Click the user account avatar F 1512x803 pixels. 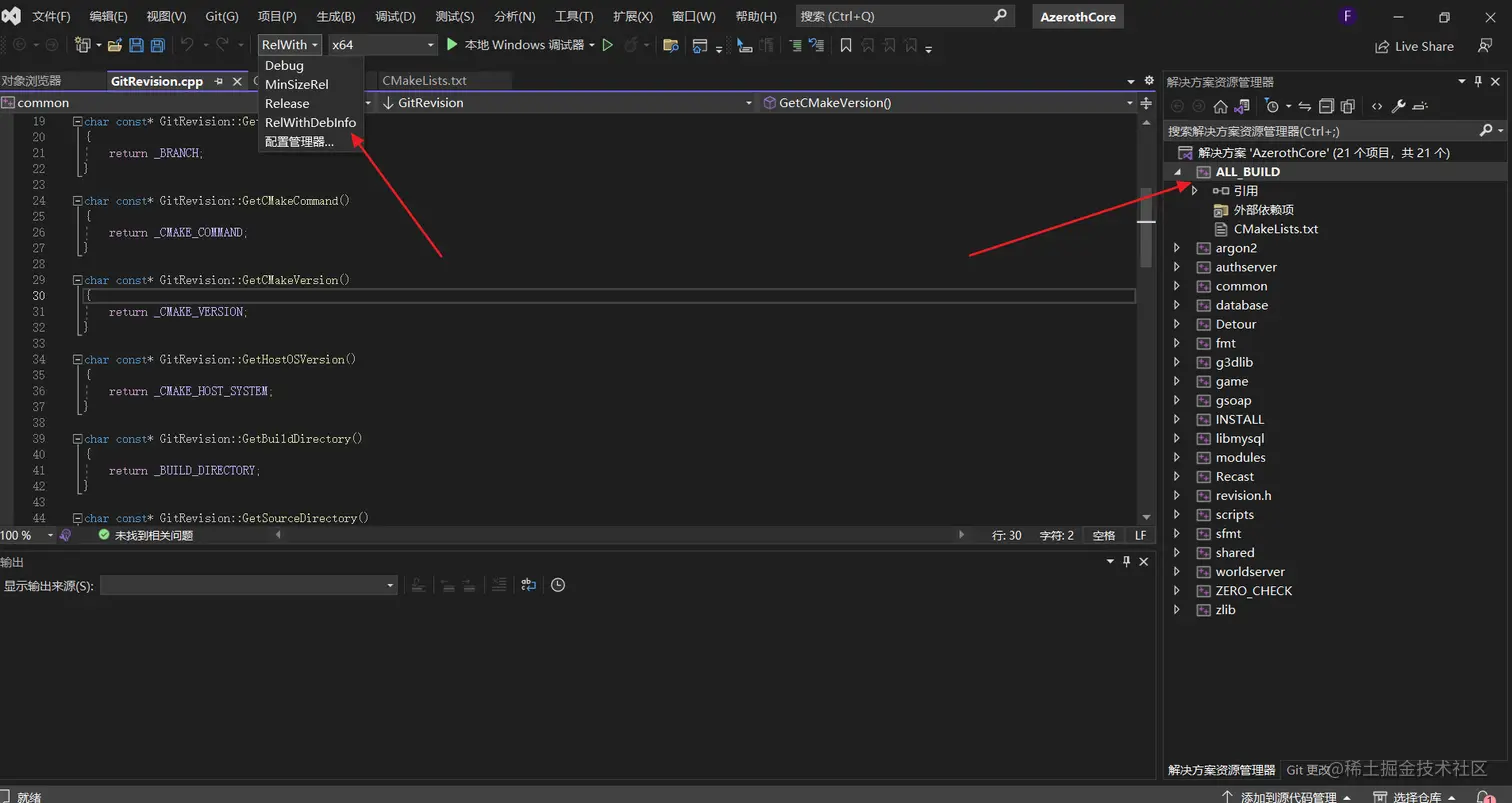pyautogui.click(x=1348, y=17)
